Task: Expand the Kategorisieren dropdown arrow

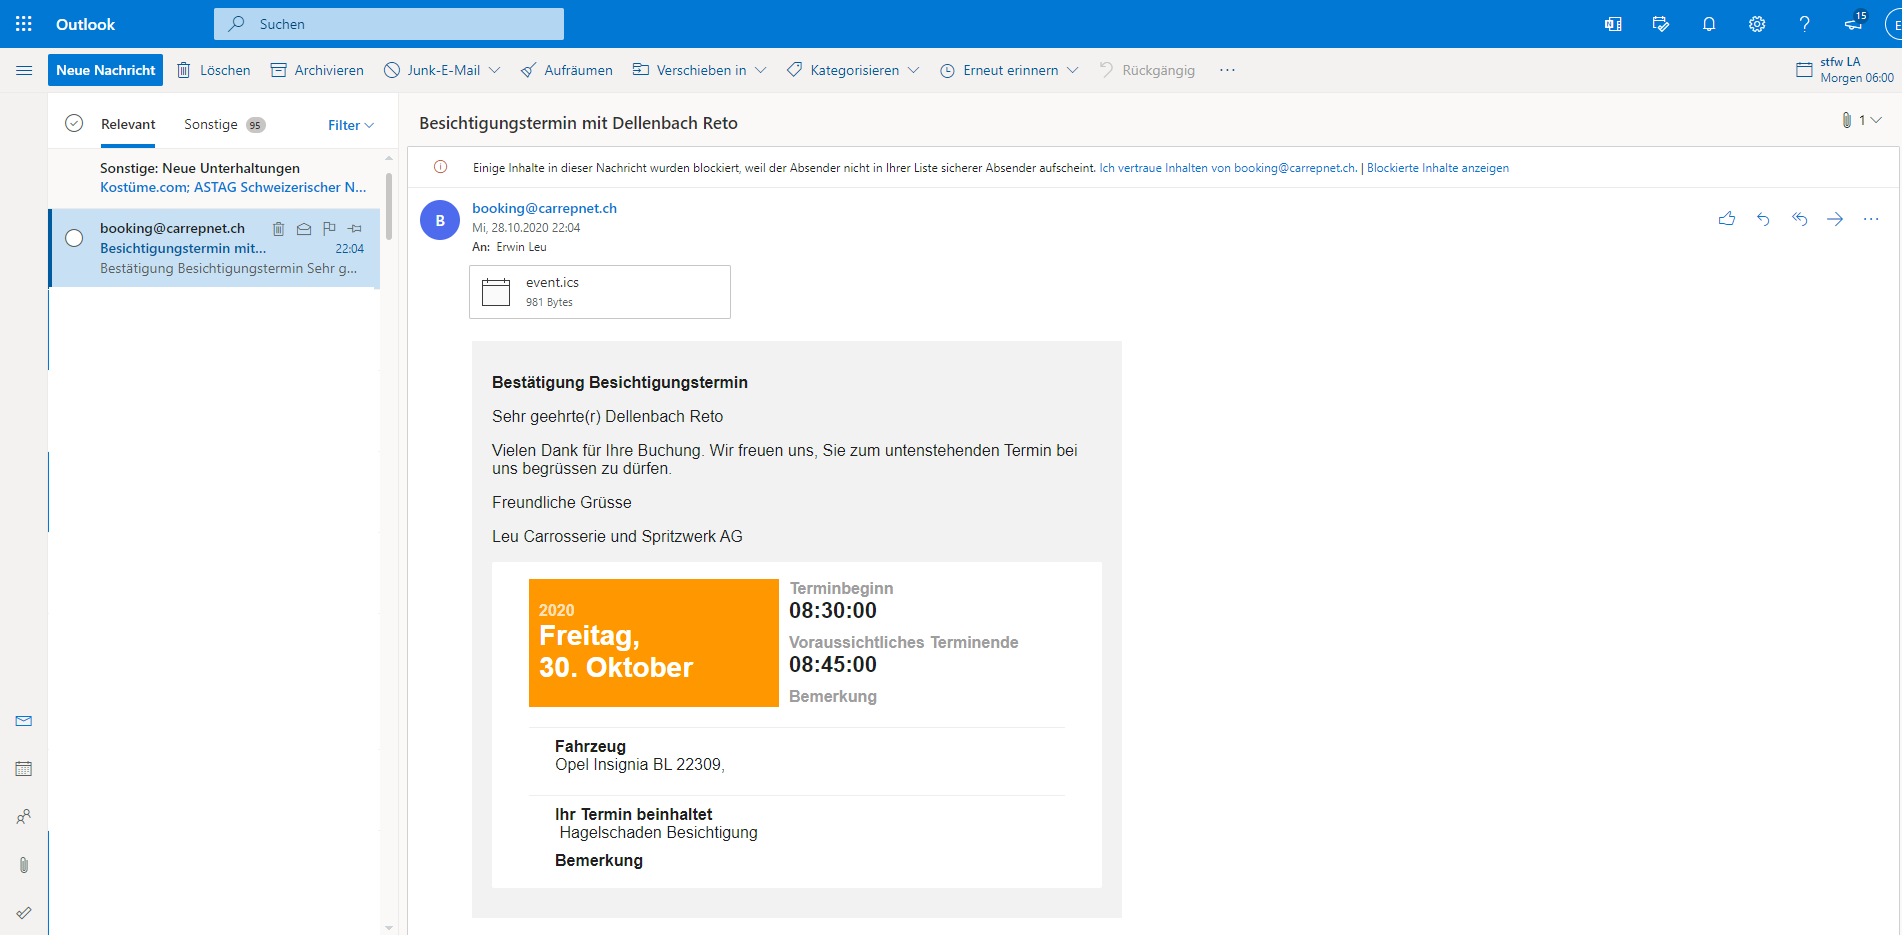Action: coord(913,70)
